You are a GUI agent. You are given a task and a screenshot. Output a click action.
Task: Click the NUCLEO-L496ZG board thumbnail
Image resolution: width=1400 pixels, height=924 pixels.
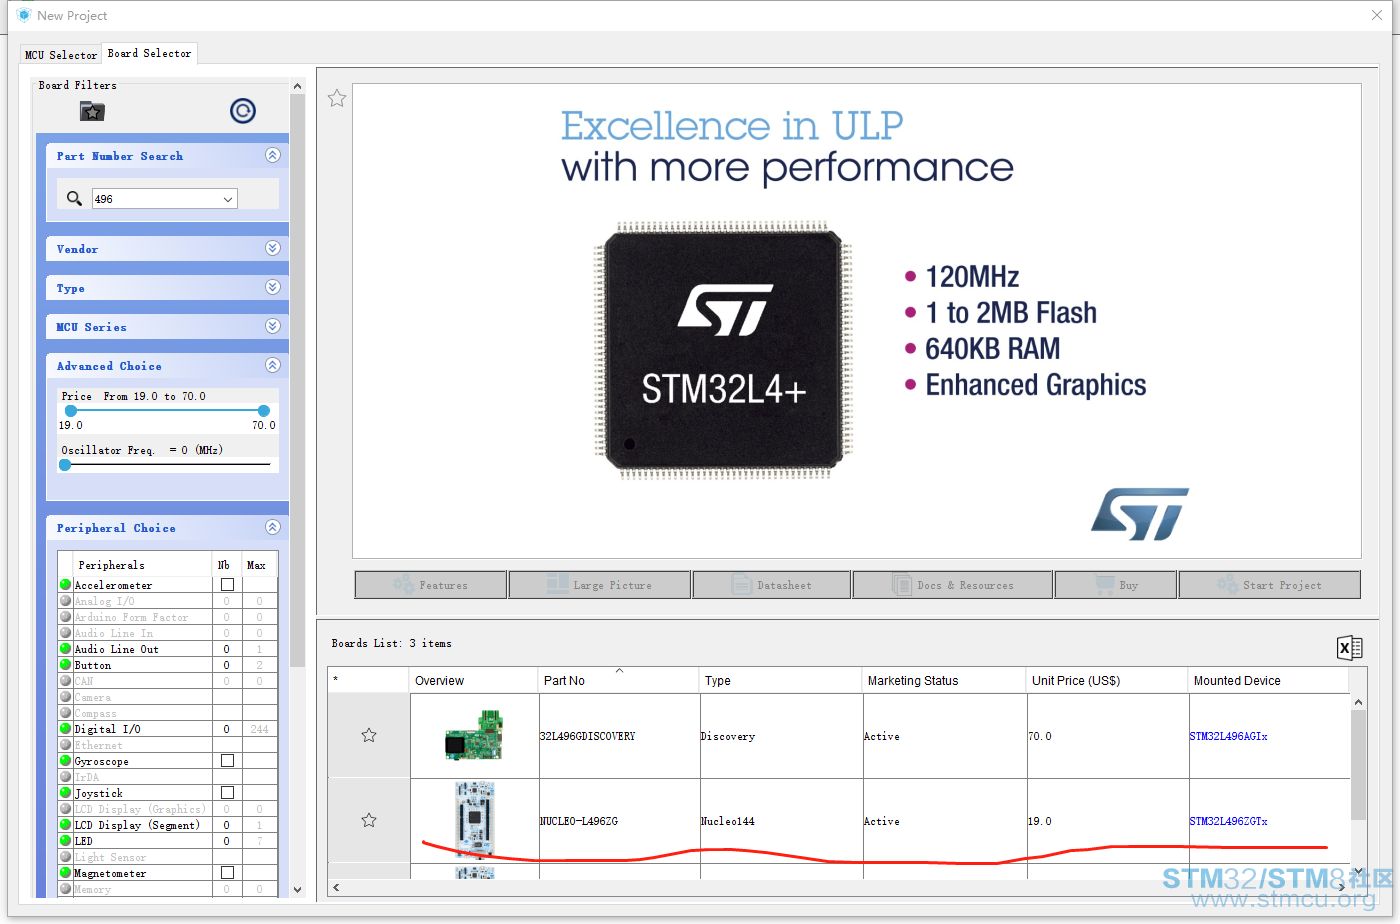pos(474,819)
